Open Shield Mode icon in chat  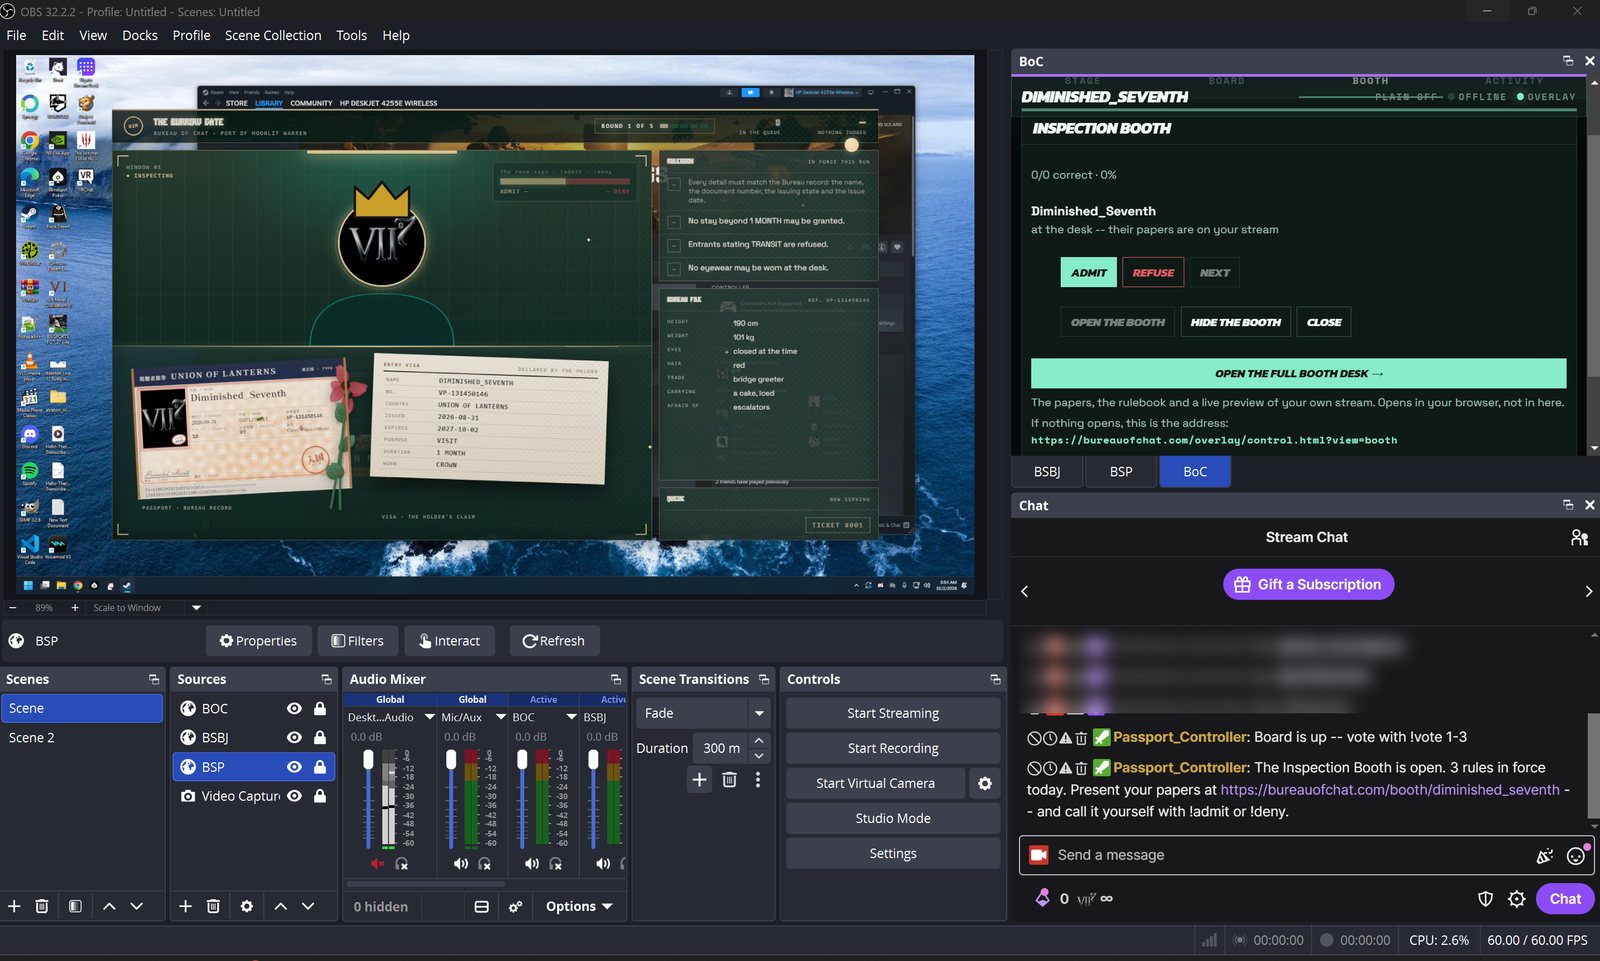coord(1486,898)
